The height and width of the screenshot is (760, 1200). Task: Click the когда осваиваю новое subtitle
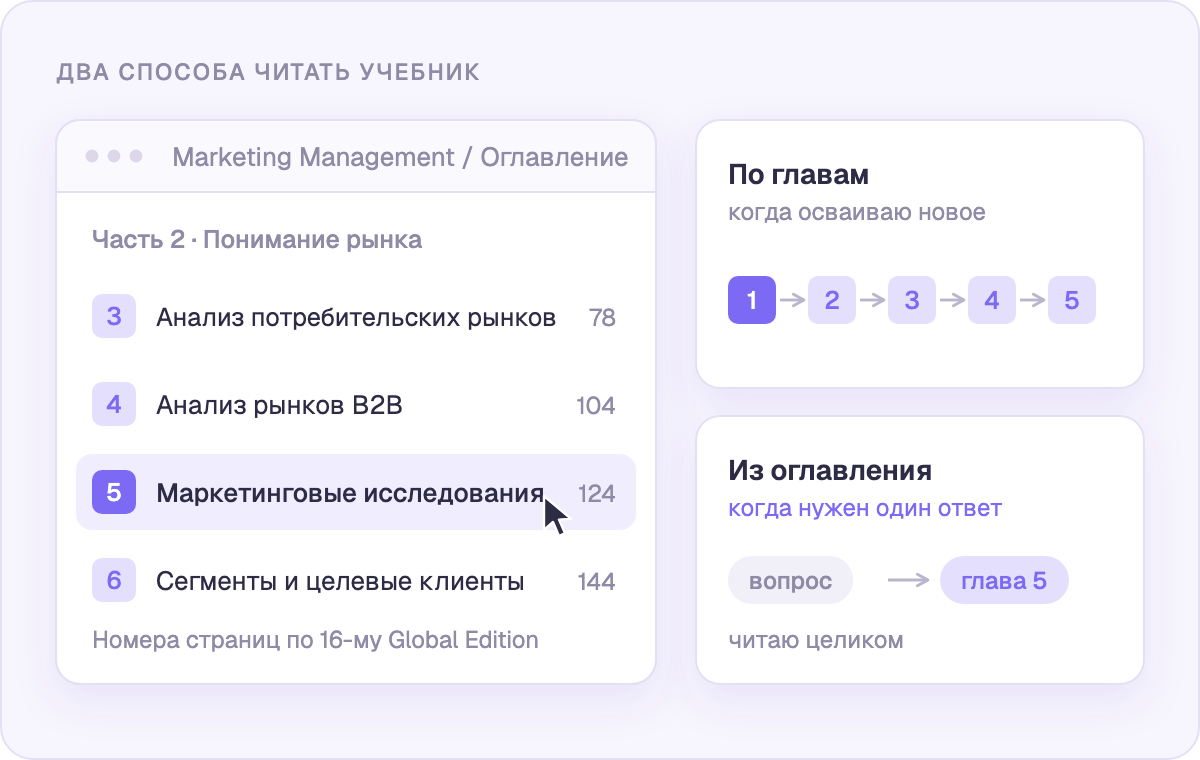point(857,212)
